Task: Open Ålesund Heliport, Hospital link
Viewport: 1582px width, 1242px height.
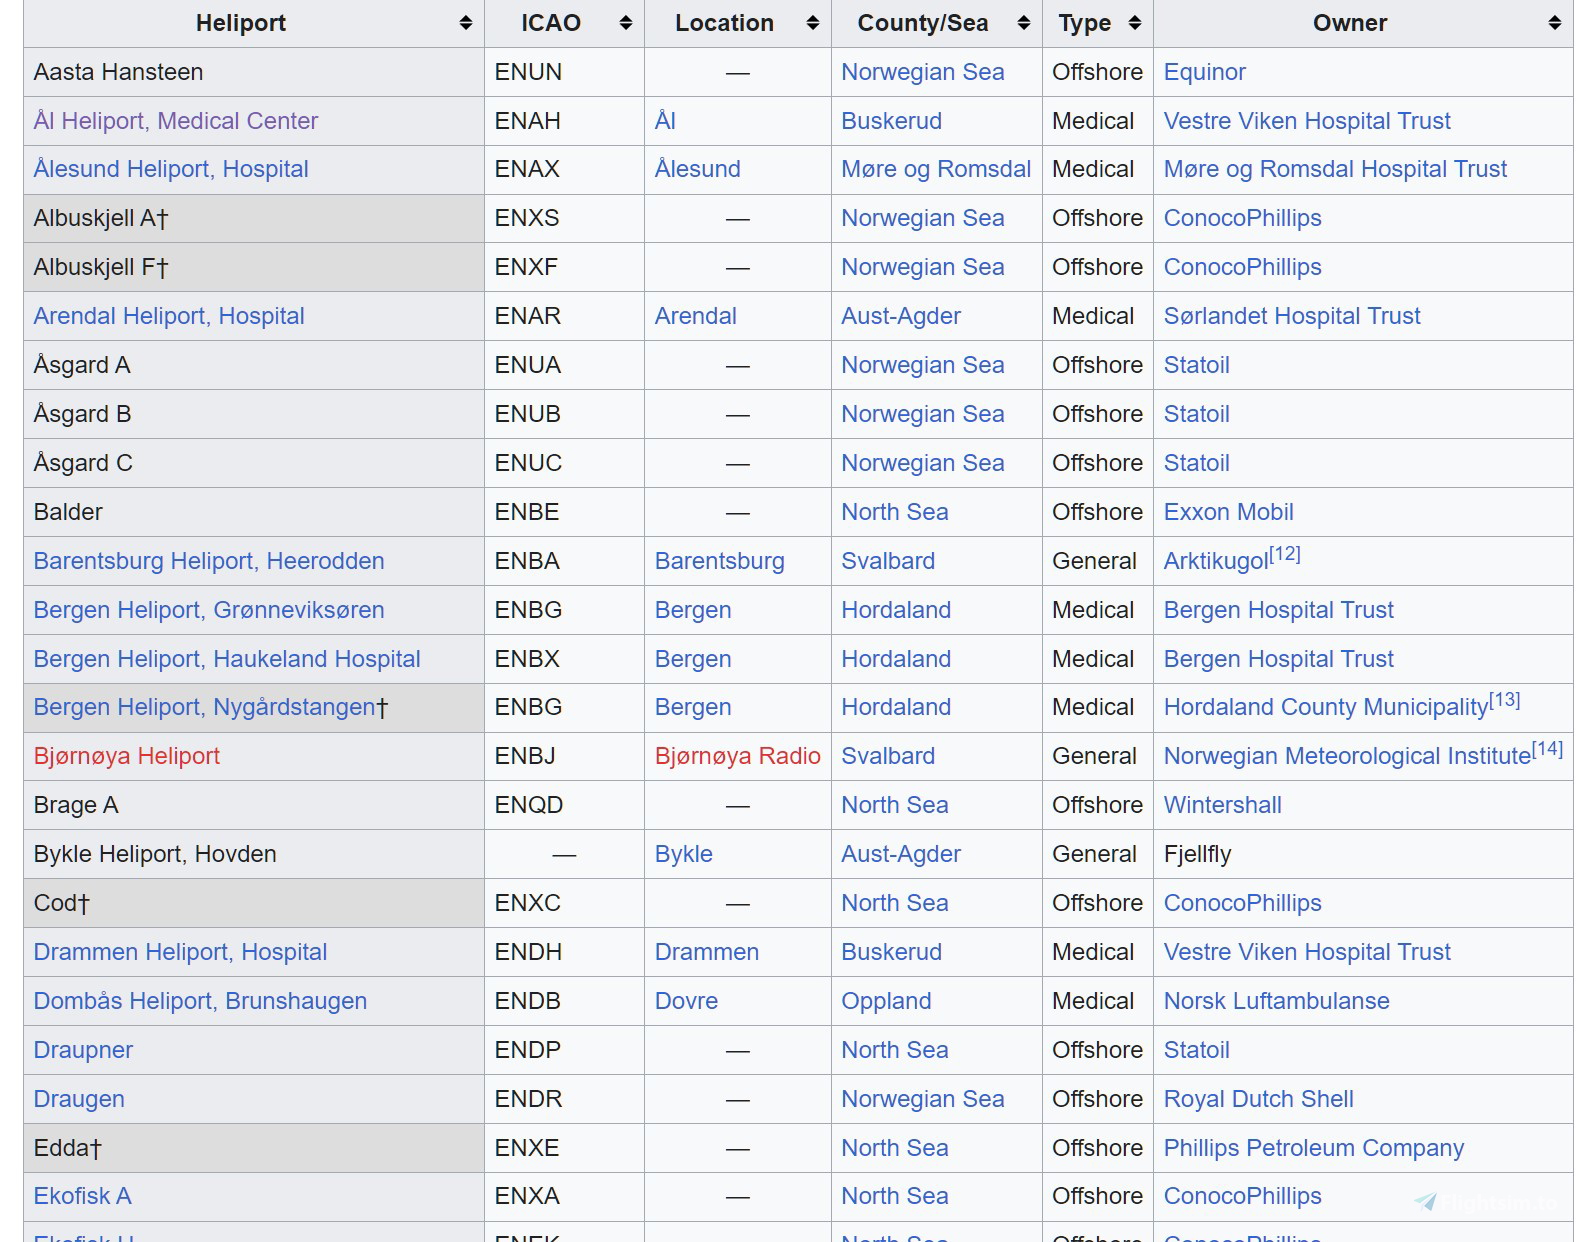Action: click(171, 169)
